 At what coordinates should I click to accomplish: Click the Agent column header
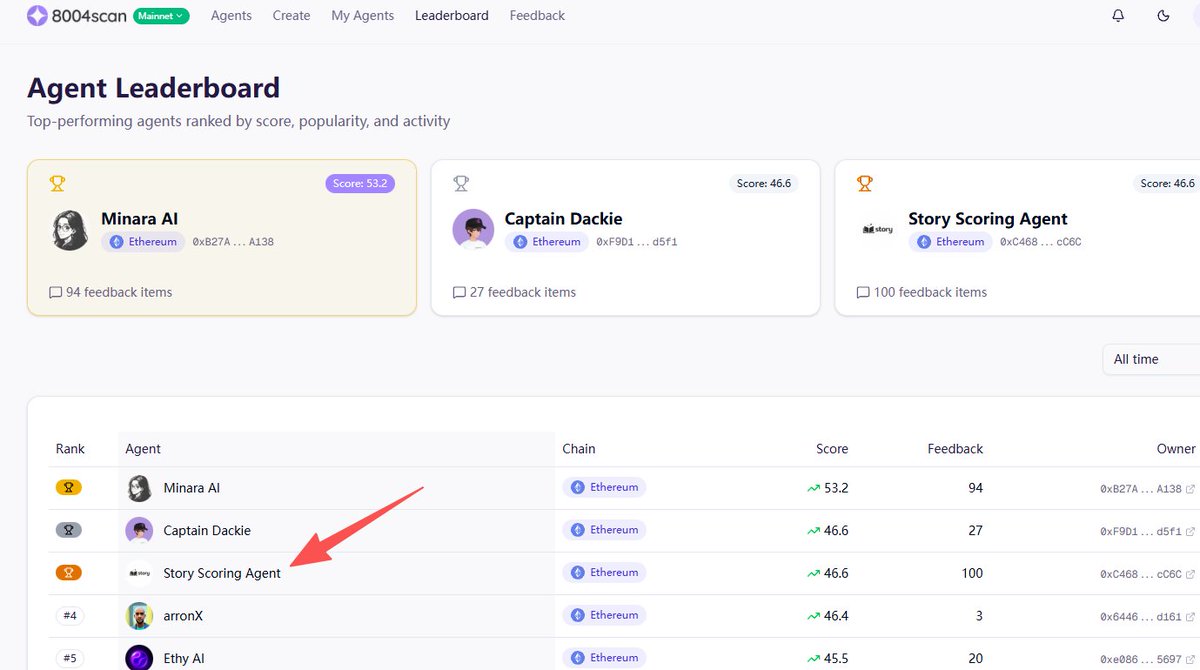click(x=143, y=449)
